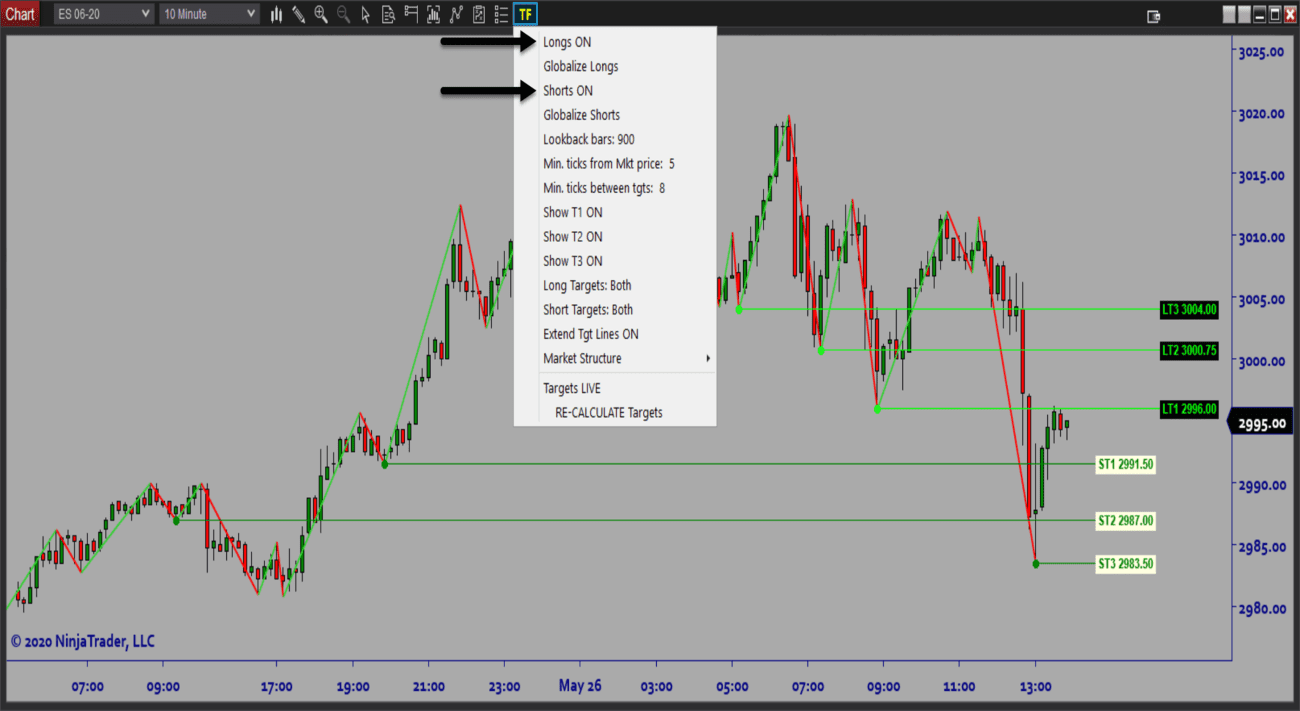Select the drawing tools pencil icon

tap(298, 14)
